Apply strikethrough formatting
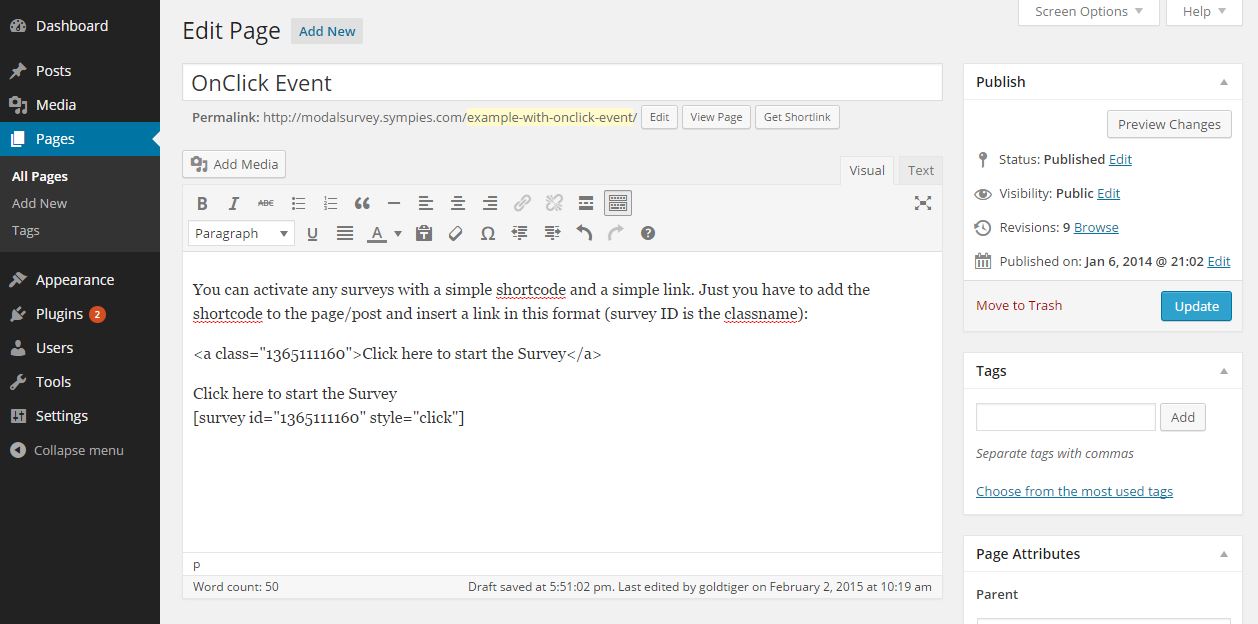The image size is (1258, 624). (266, 203)
